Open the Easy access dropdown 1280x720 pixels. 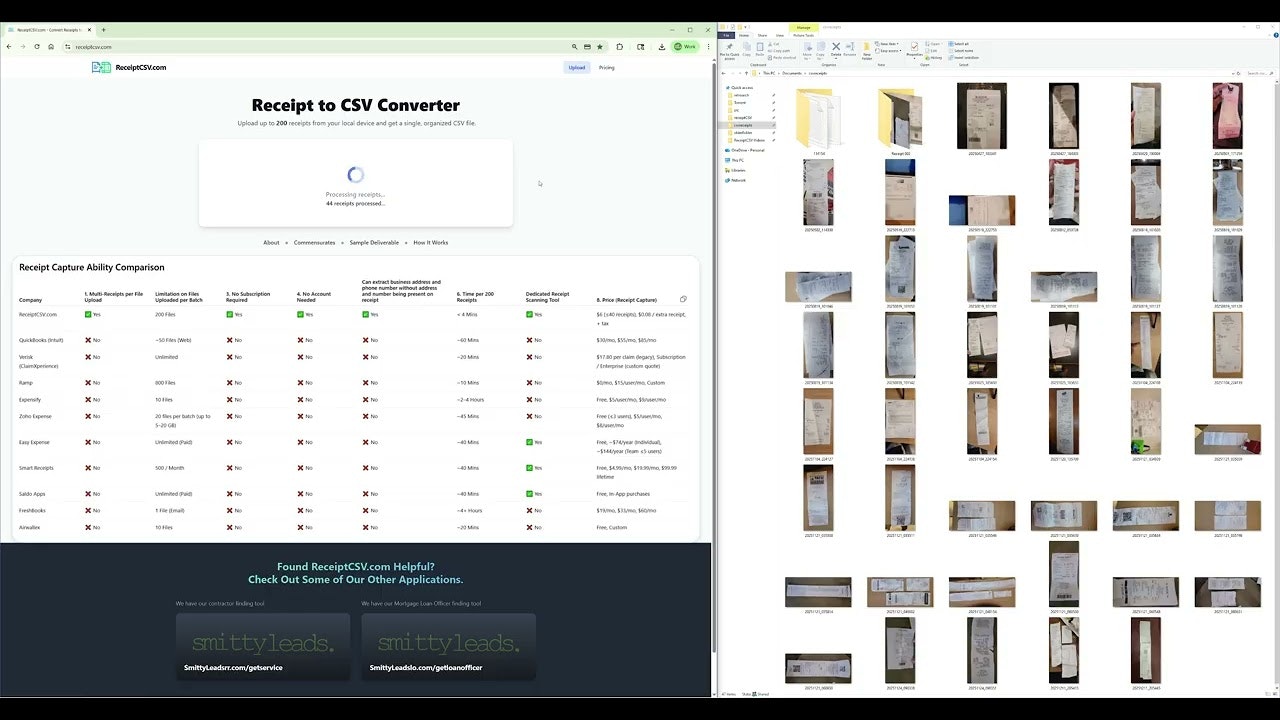point(888,50)
